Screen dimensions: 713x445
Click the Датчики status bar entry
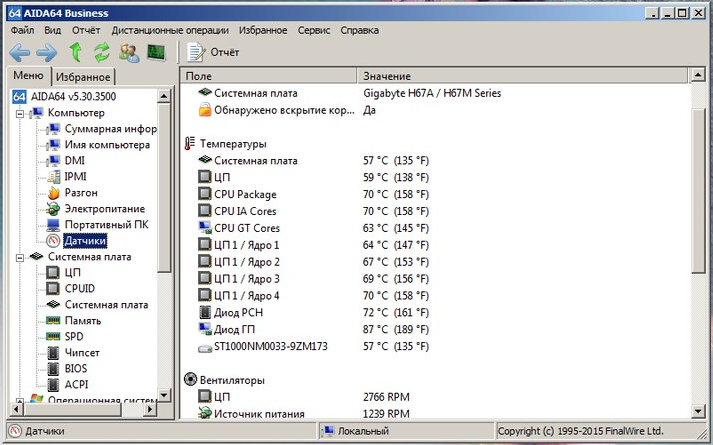(x=161, y=431)
